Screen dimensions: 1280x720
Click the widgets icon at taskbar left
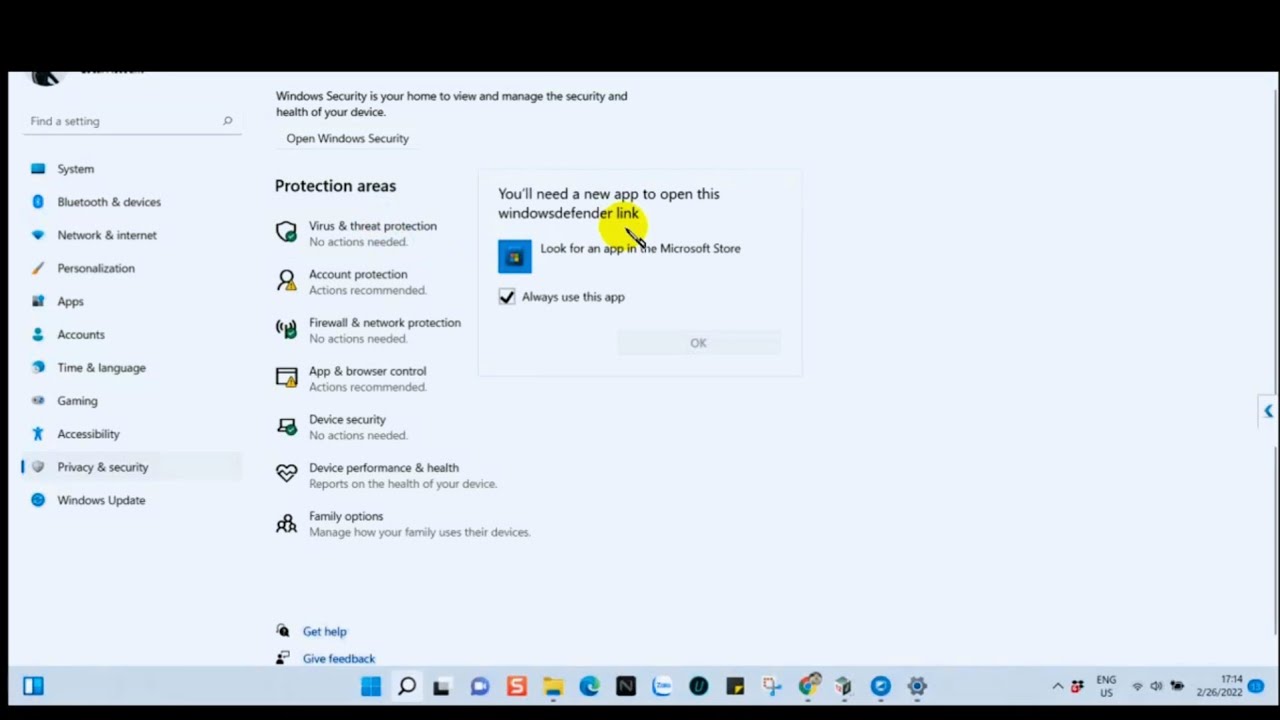pos(33,687)
